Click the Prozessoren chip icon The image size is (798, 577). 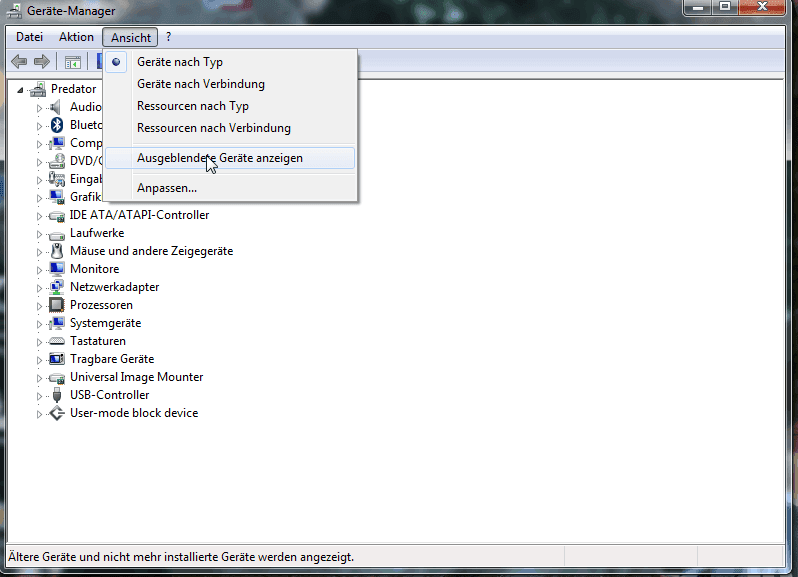point(56,305)
